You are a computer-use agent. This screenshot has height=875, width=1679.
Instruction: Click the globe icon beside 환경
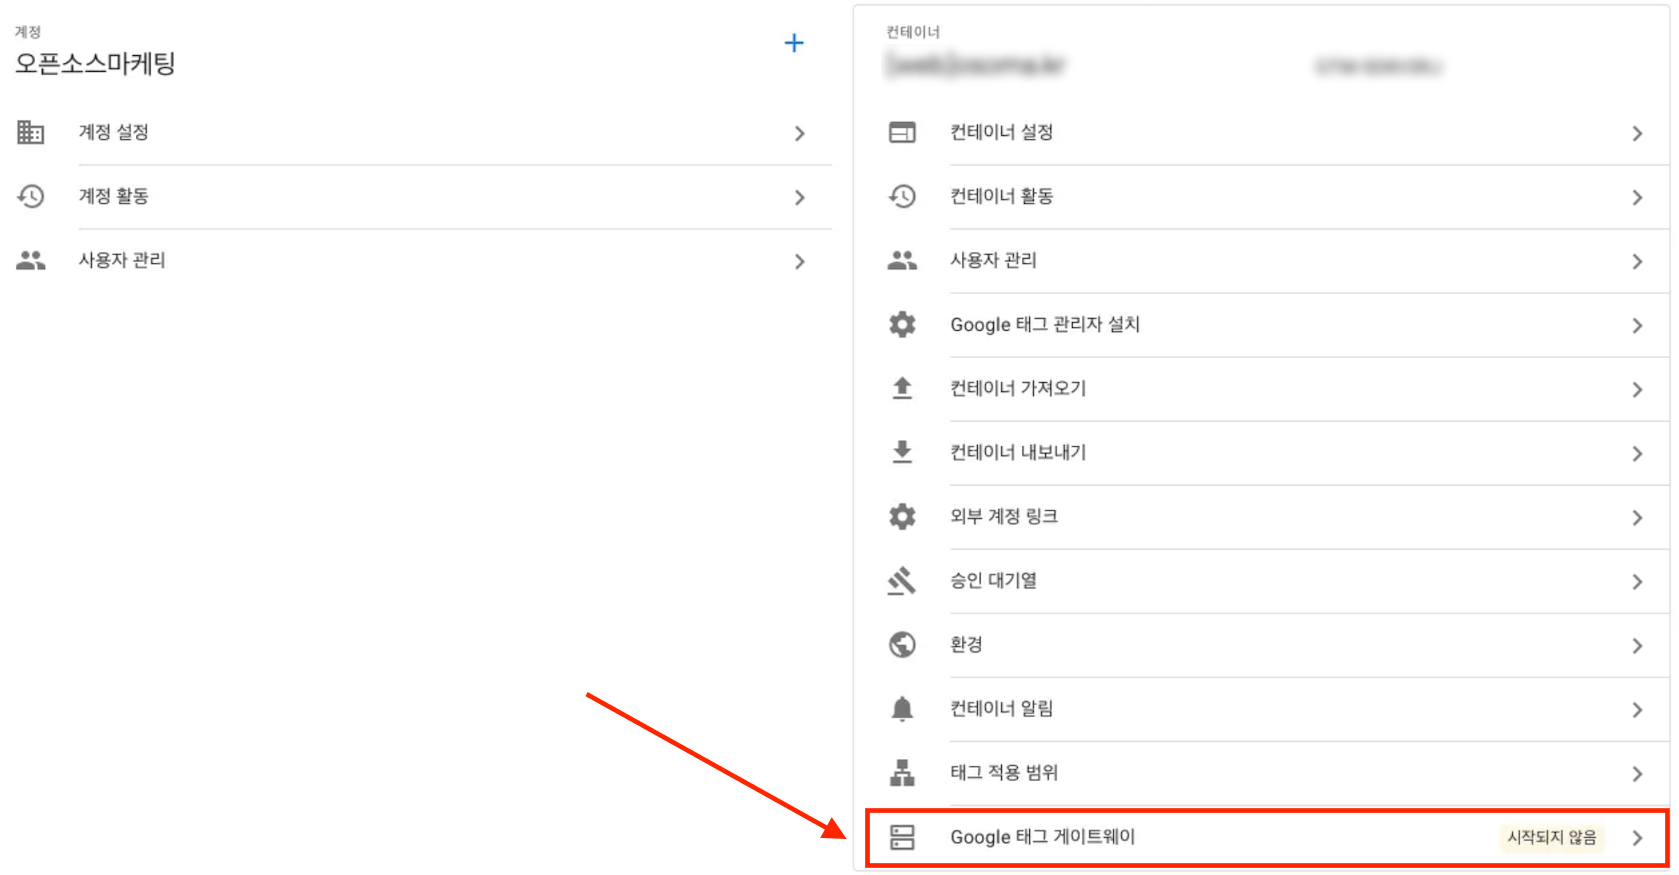pos(902,644)
